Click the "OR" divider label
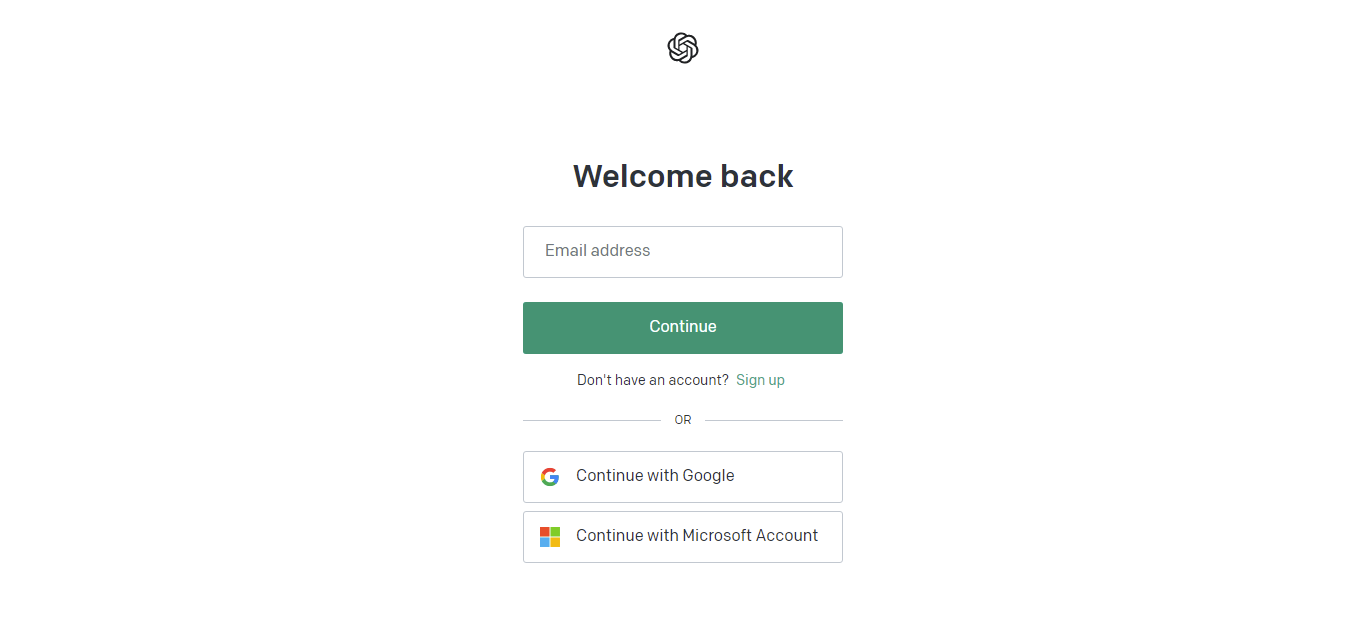Screen dimensions: 1366x625 [683, 420]
